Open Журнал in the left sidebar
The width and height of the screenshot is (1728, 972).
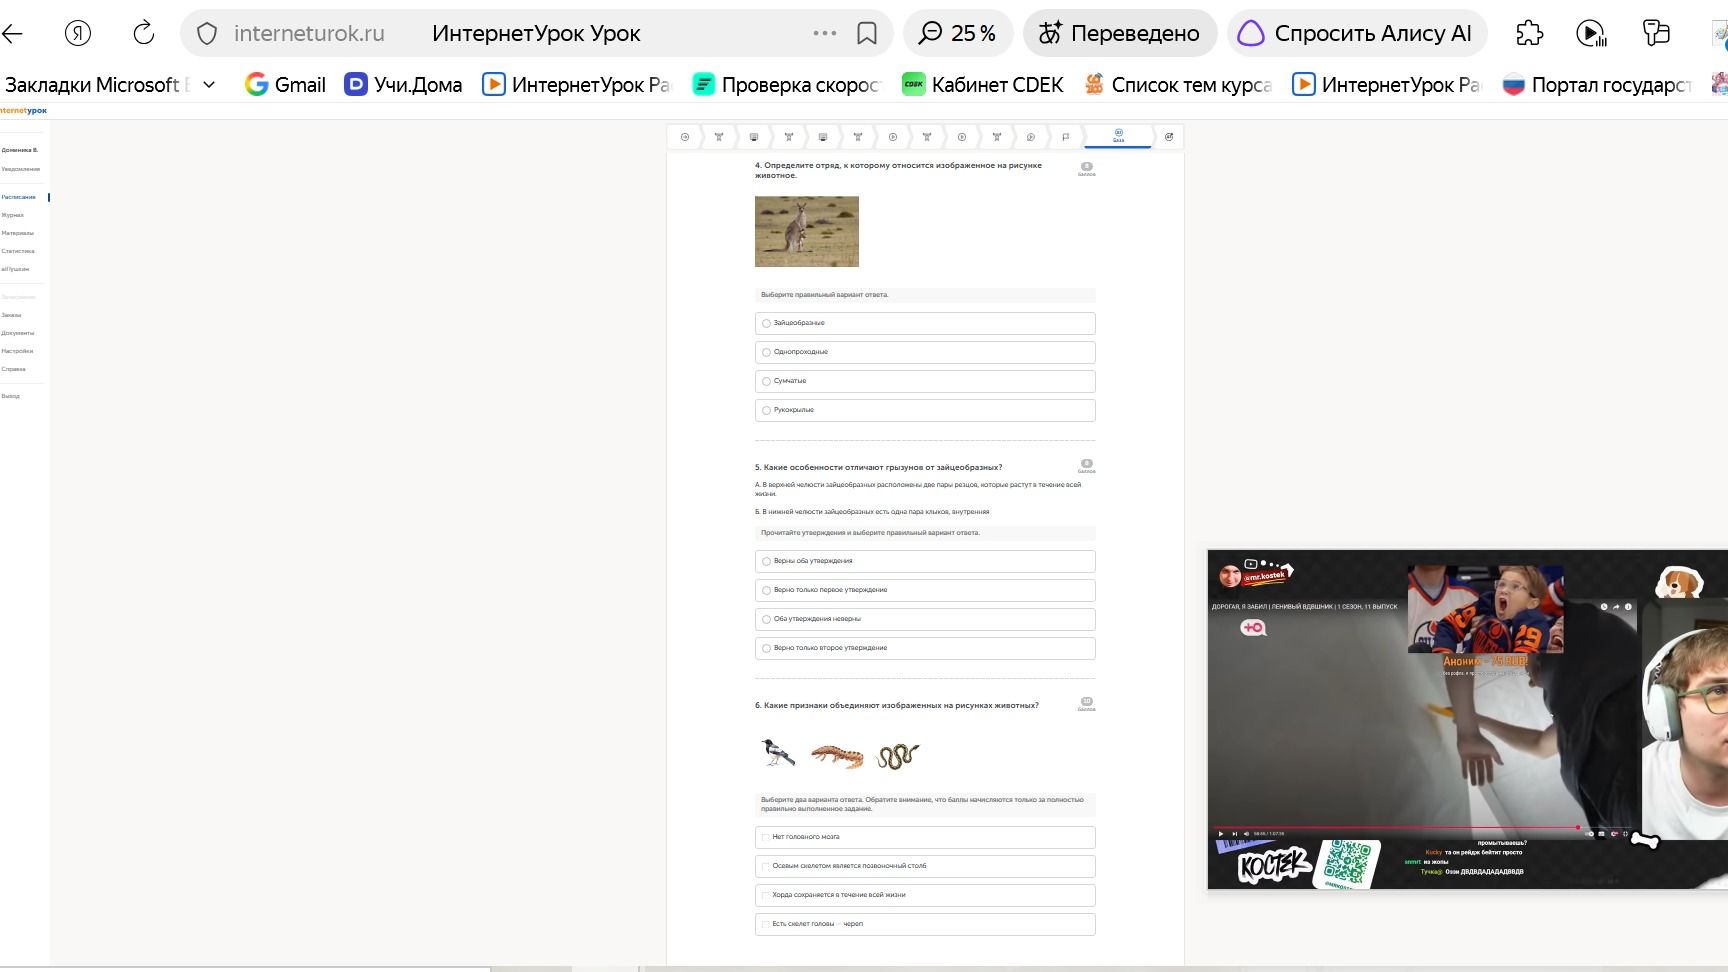13,215
